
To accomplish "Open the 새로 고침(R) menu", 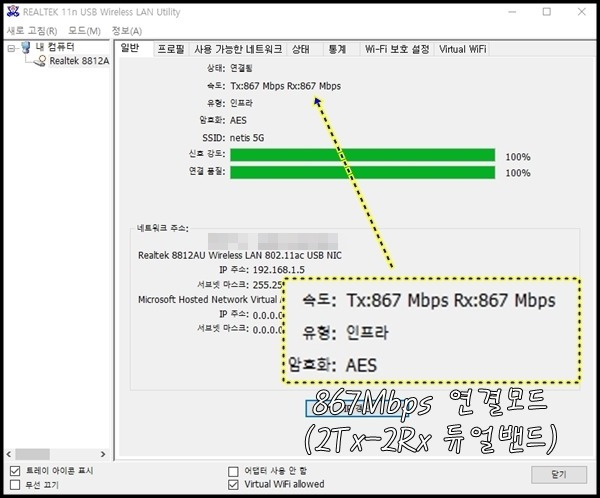I will point(32,31).
